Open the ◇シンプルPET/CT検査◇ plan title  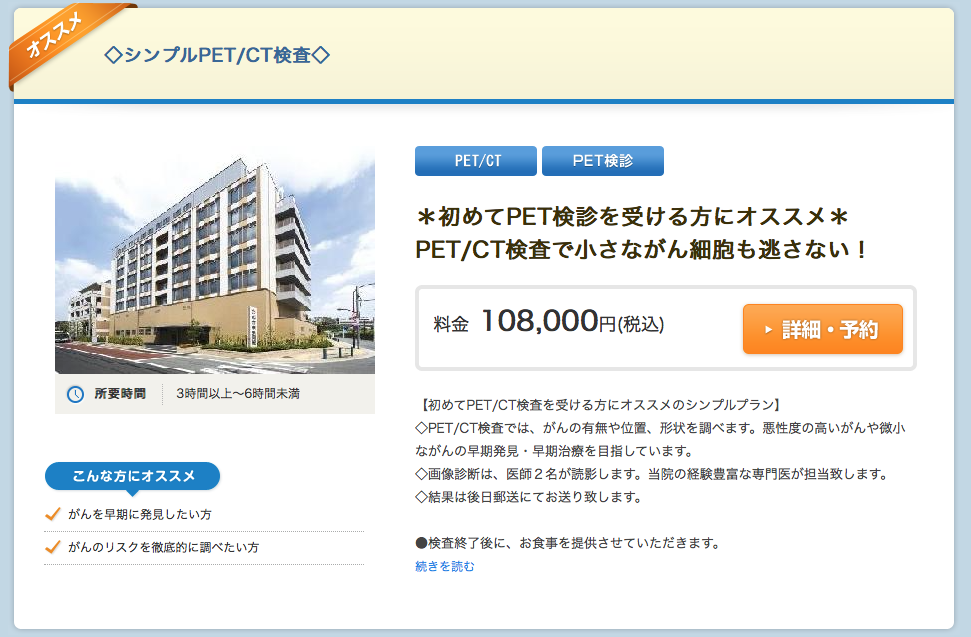point(217,55)
